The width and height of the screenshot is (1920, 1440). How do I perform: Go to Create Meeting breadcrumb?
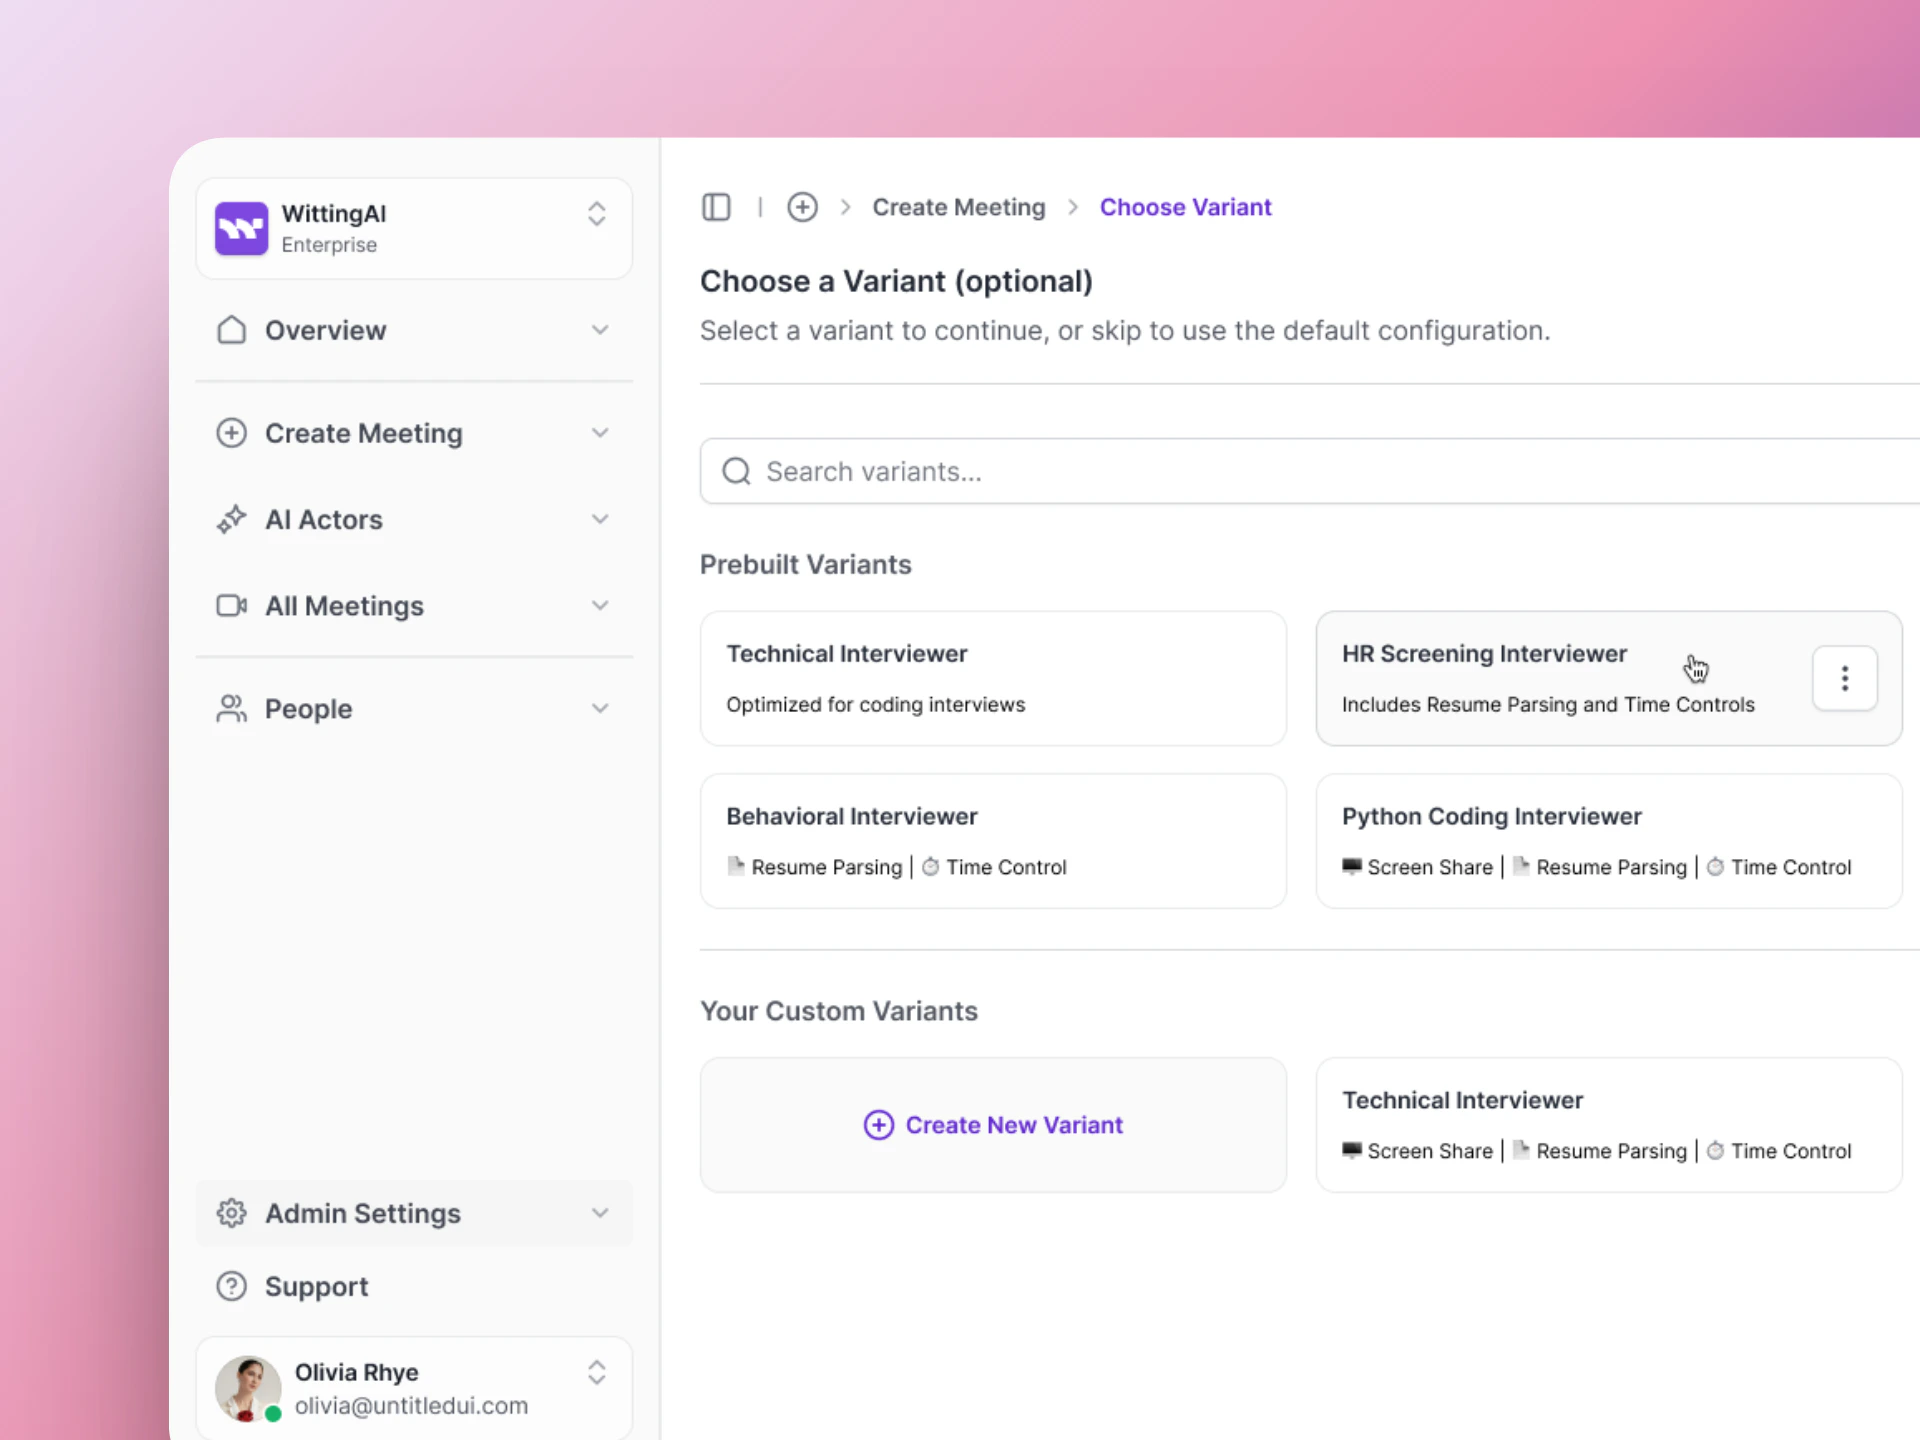coord(958,207)
